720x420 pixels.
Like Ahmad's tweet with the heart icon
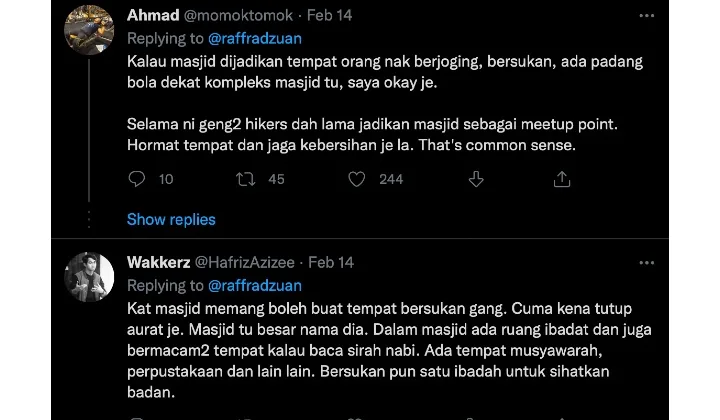click(356, 179)
